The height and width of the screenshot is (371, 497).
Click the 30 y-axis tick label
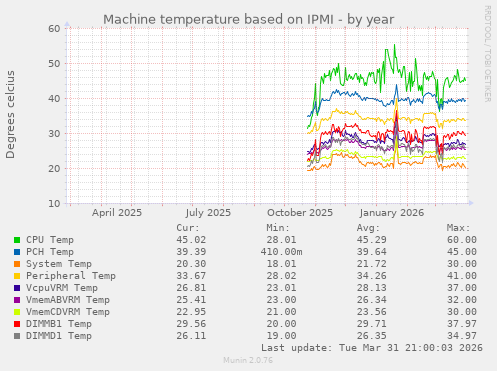(54, 134)
